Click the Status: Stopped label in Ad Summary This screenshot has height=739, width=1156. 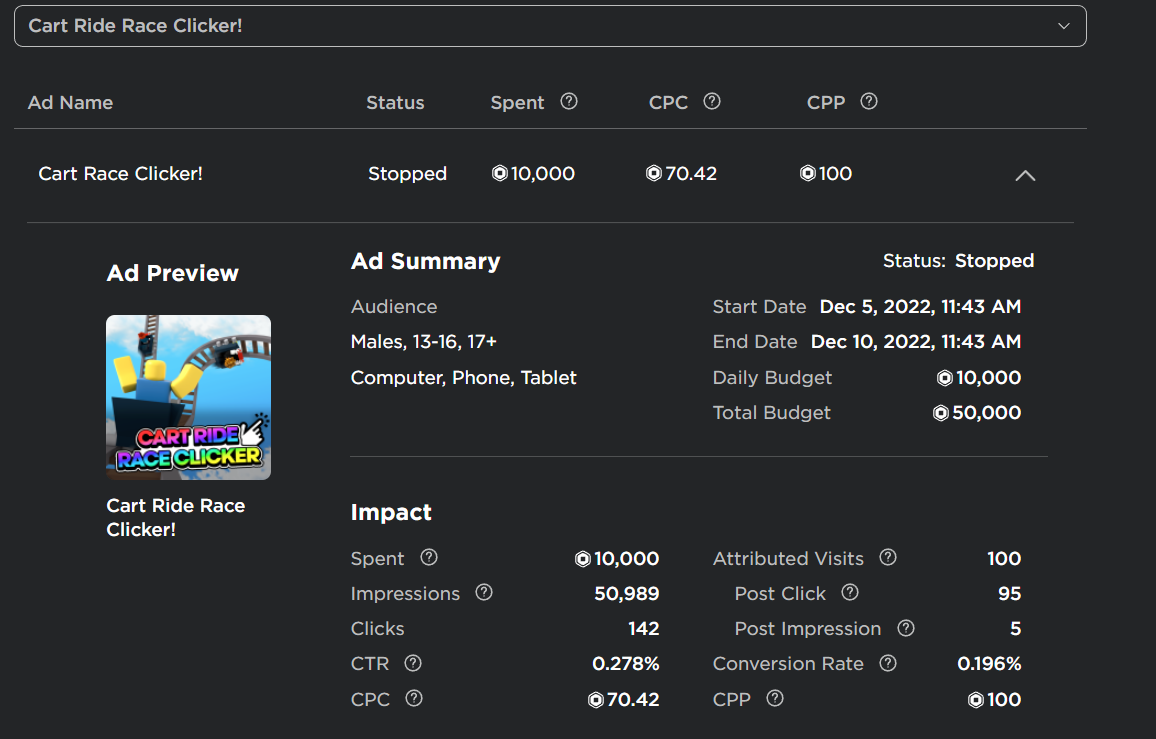coord(958,261)
